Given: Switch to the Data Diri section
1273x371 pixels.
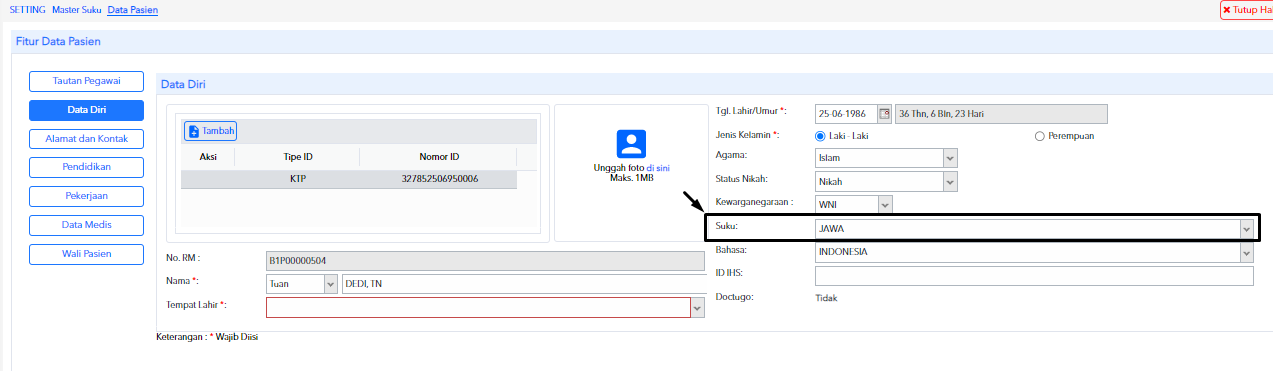Looking at the screenshot, I should coord(86,110).
